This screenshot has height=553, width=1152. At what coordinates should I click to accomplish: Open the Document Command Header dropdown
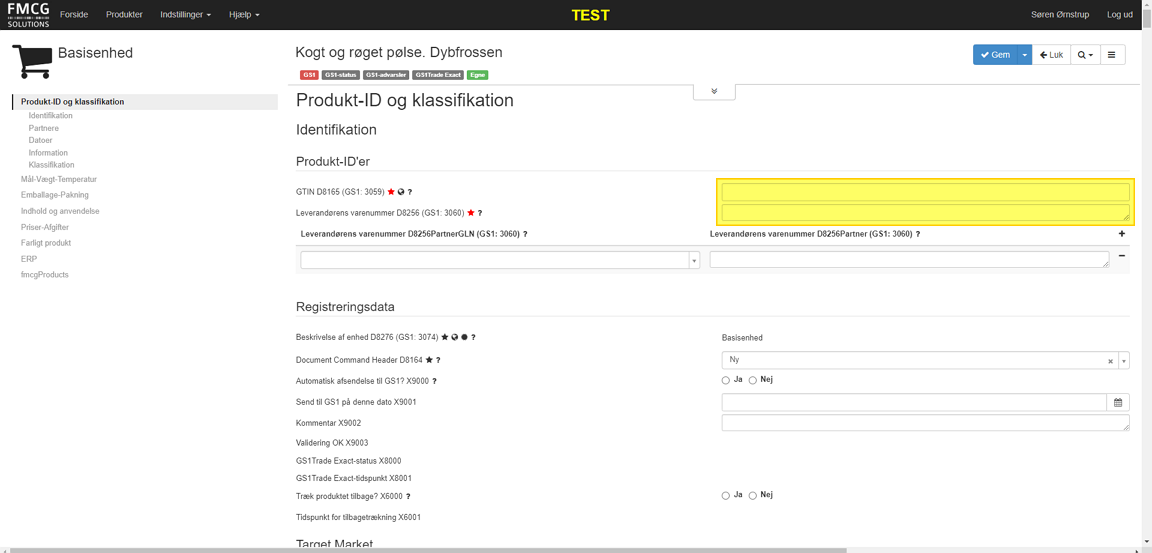[1124, 361]
